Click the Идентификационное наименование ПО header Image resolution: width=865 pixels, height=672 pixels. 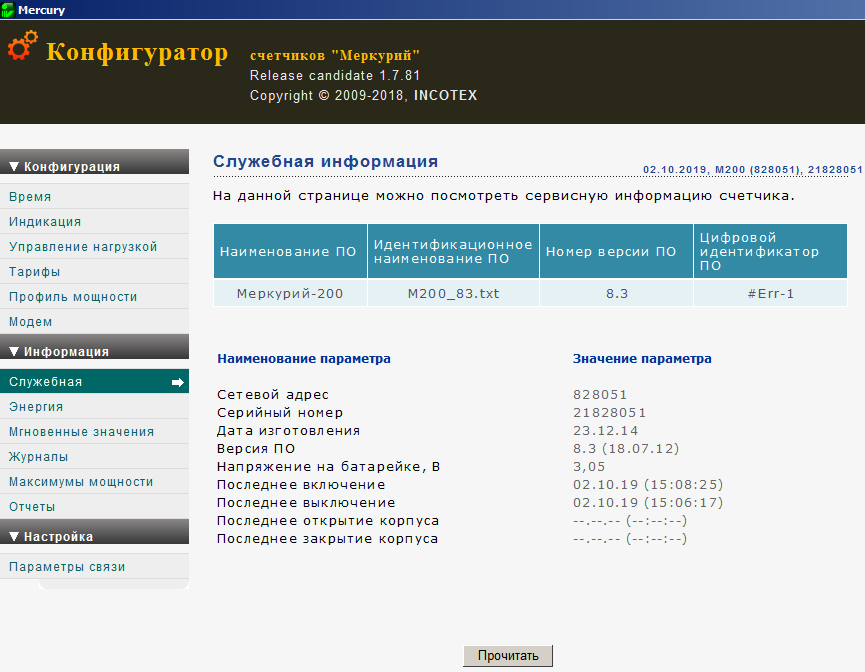(x=453, y=251)
